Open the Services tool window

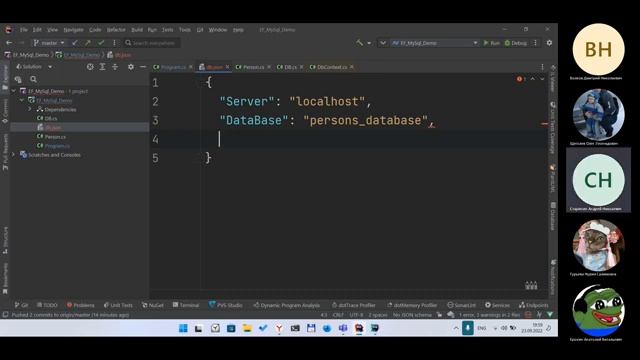point(497,305)
